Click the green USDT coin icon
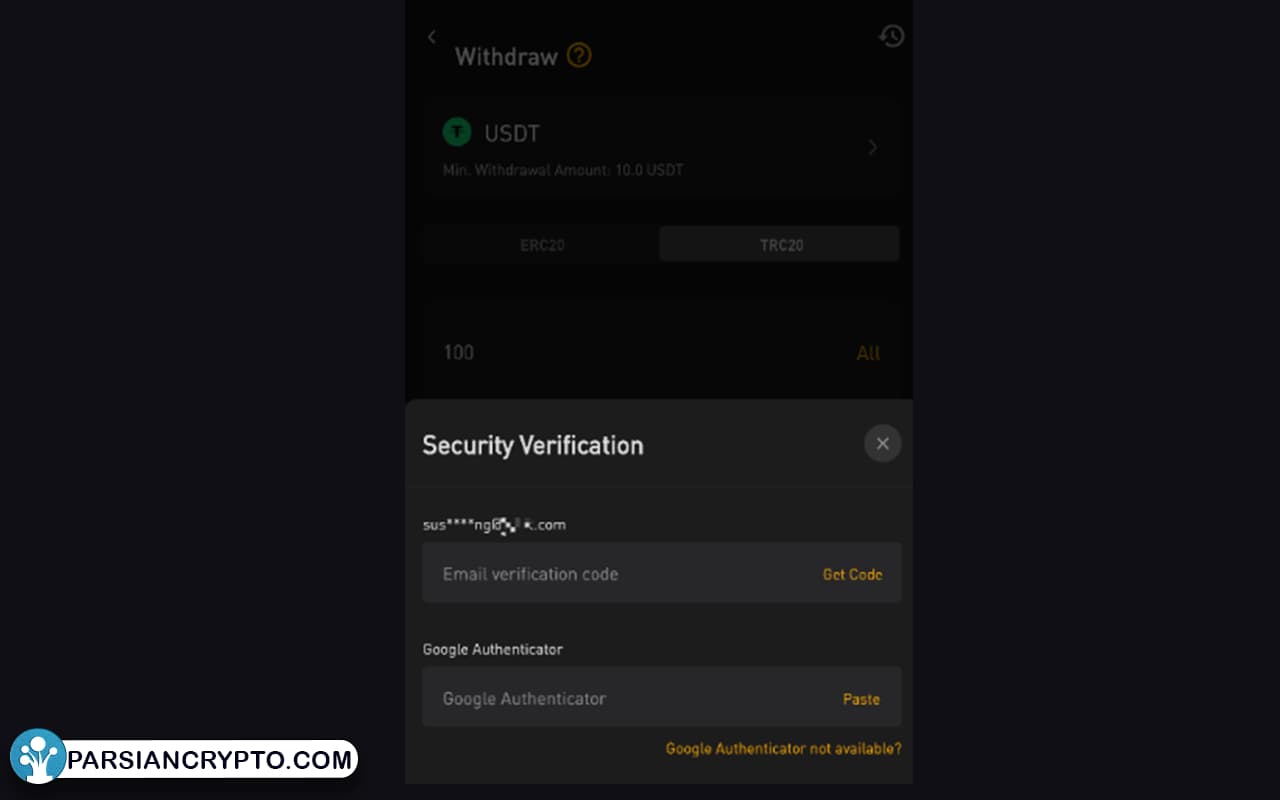The width and height of the screenshot is (1280, 800). (x=457, y=131)
